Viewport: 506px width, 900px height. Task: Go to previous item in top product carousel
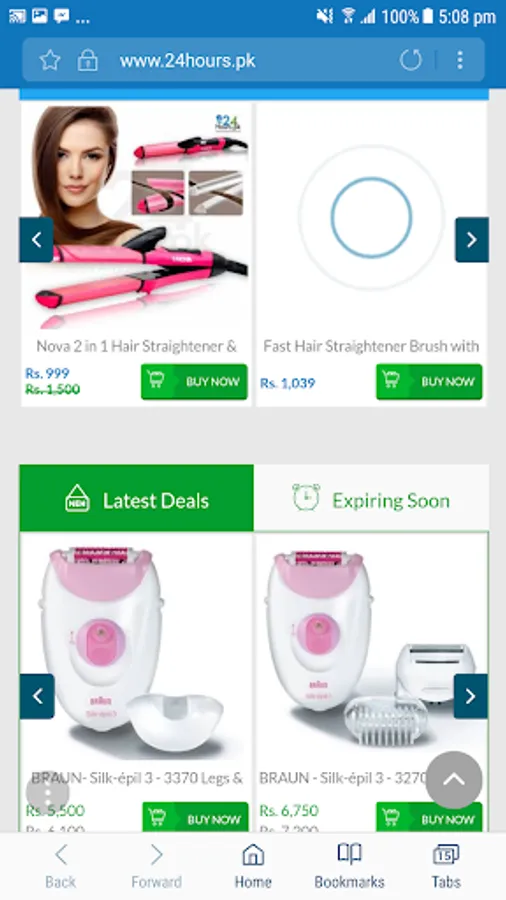click(36, 239)
